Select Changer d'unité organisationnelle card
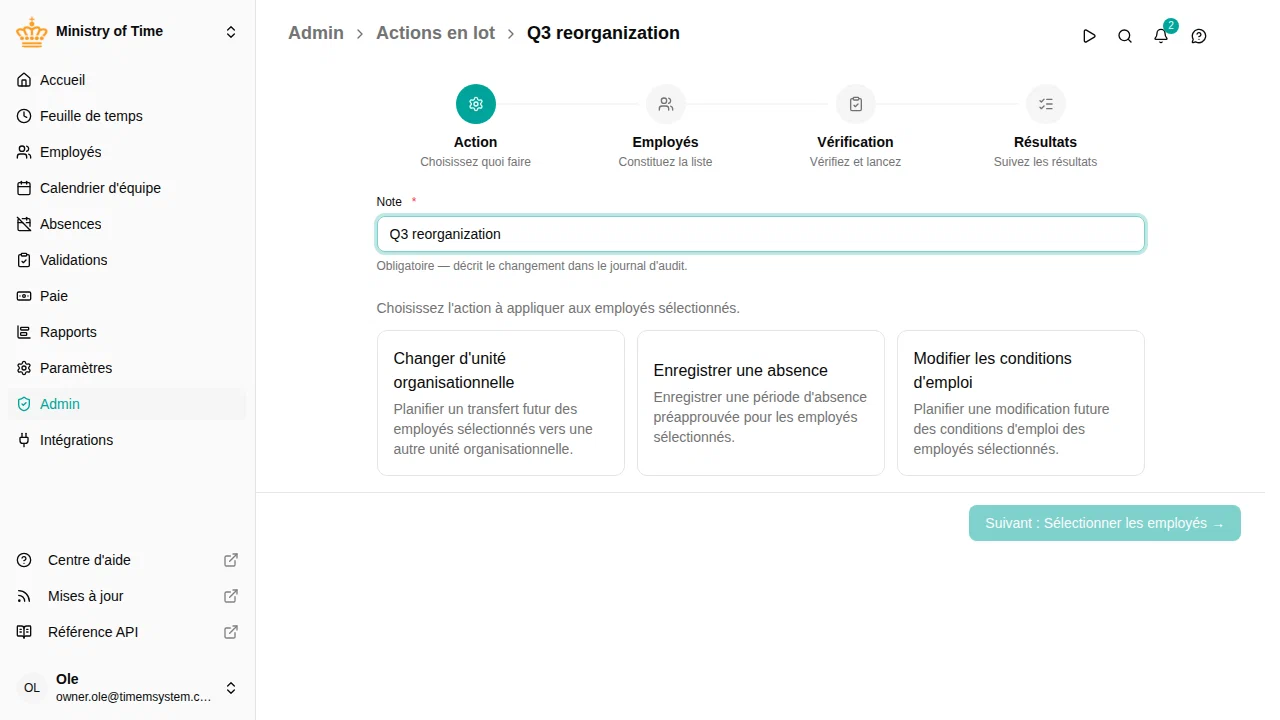This screenshot has height=720, width=1280. pyautogui.click(x=501, y=403)
